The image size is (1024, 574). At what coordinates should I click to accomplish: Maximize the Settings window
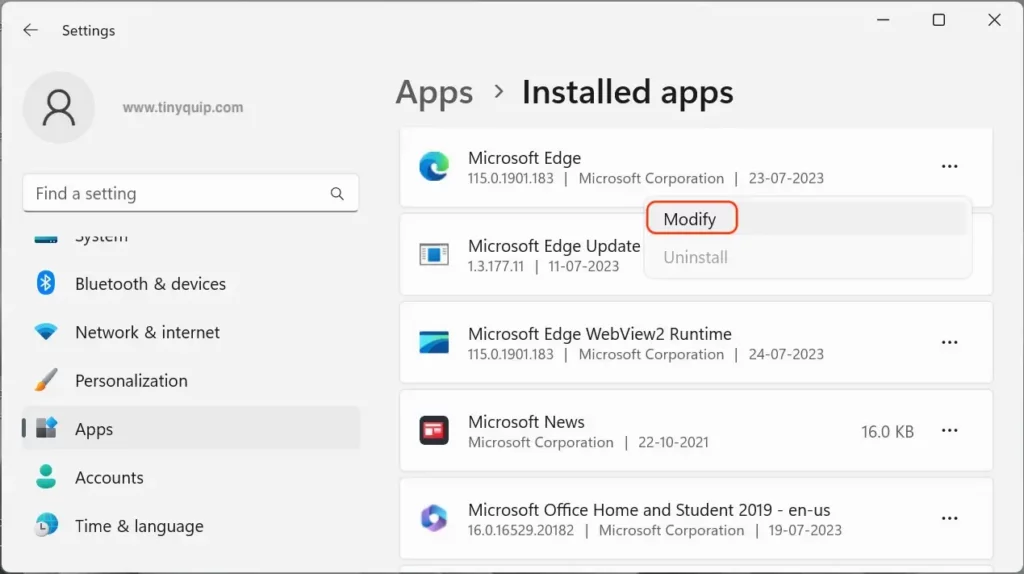click(x=938, y=20)
